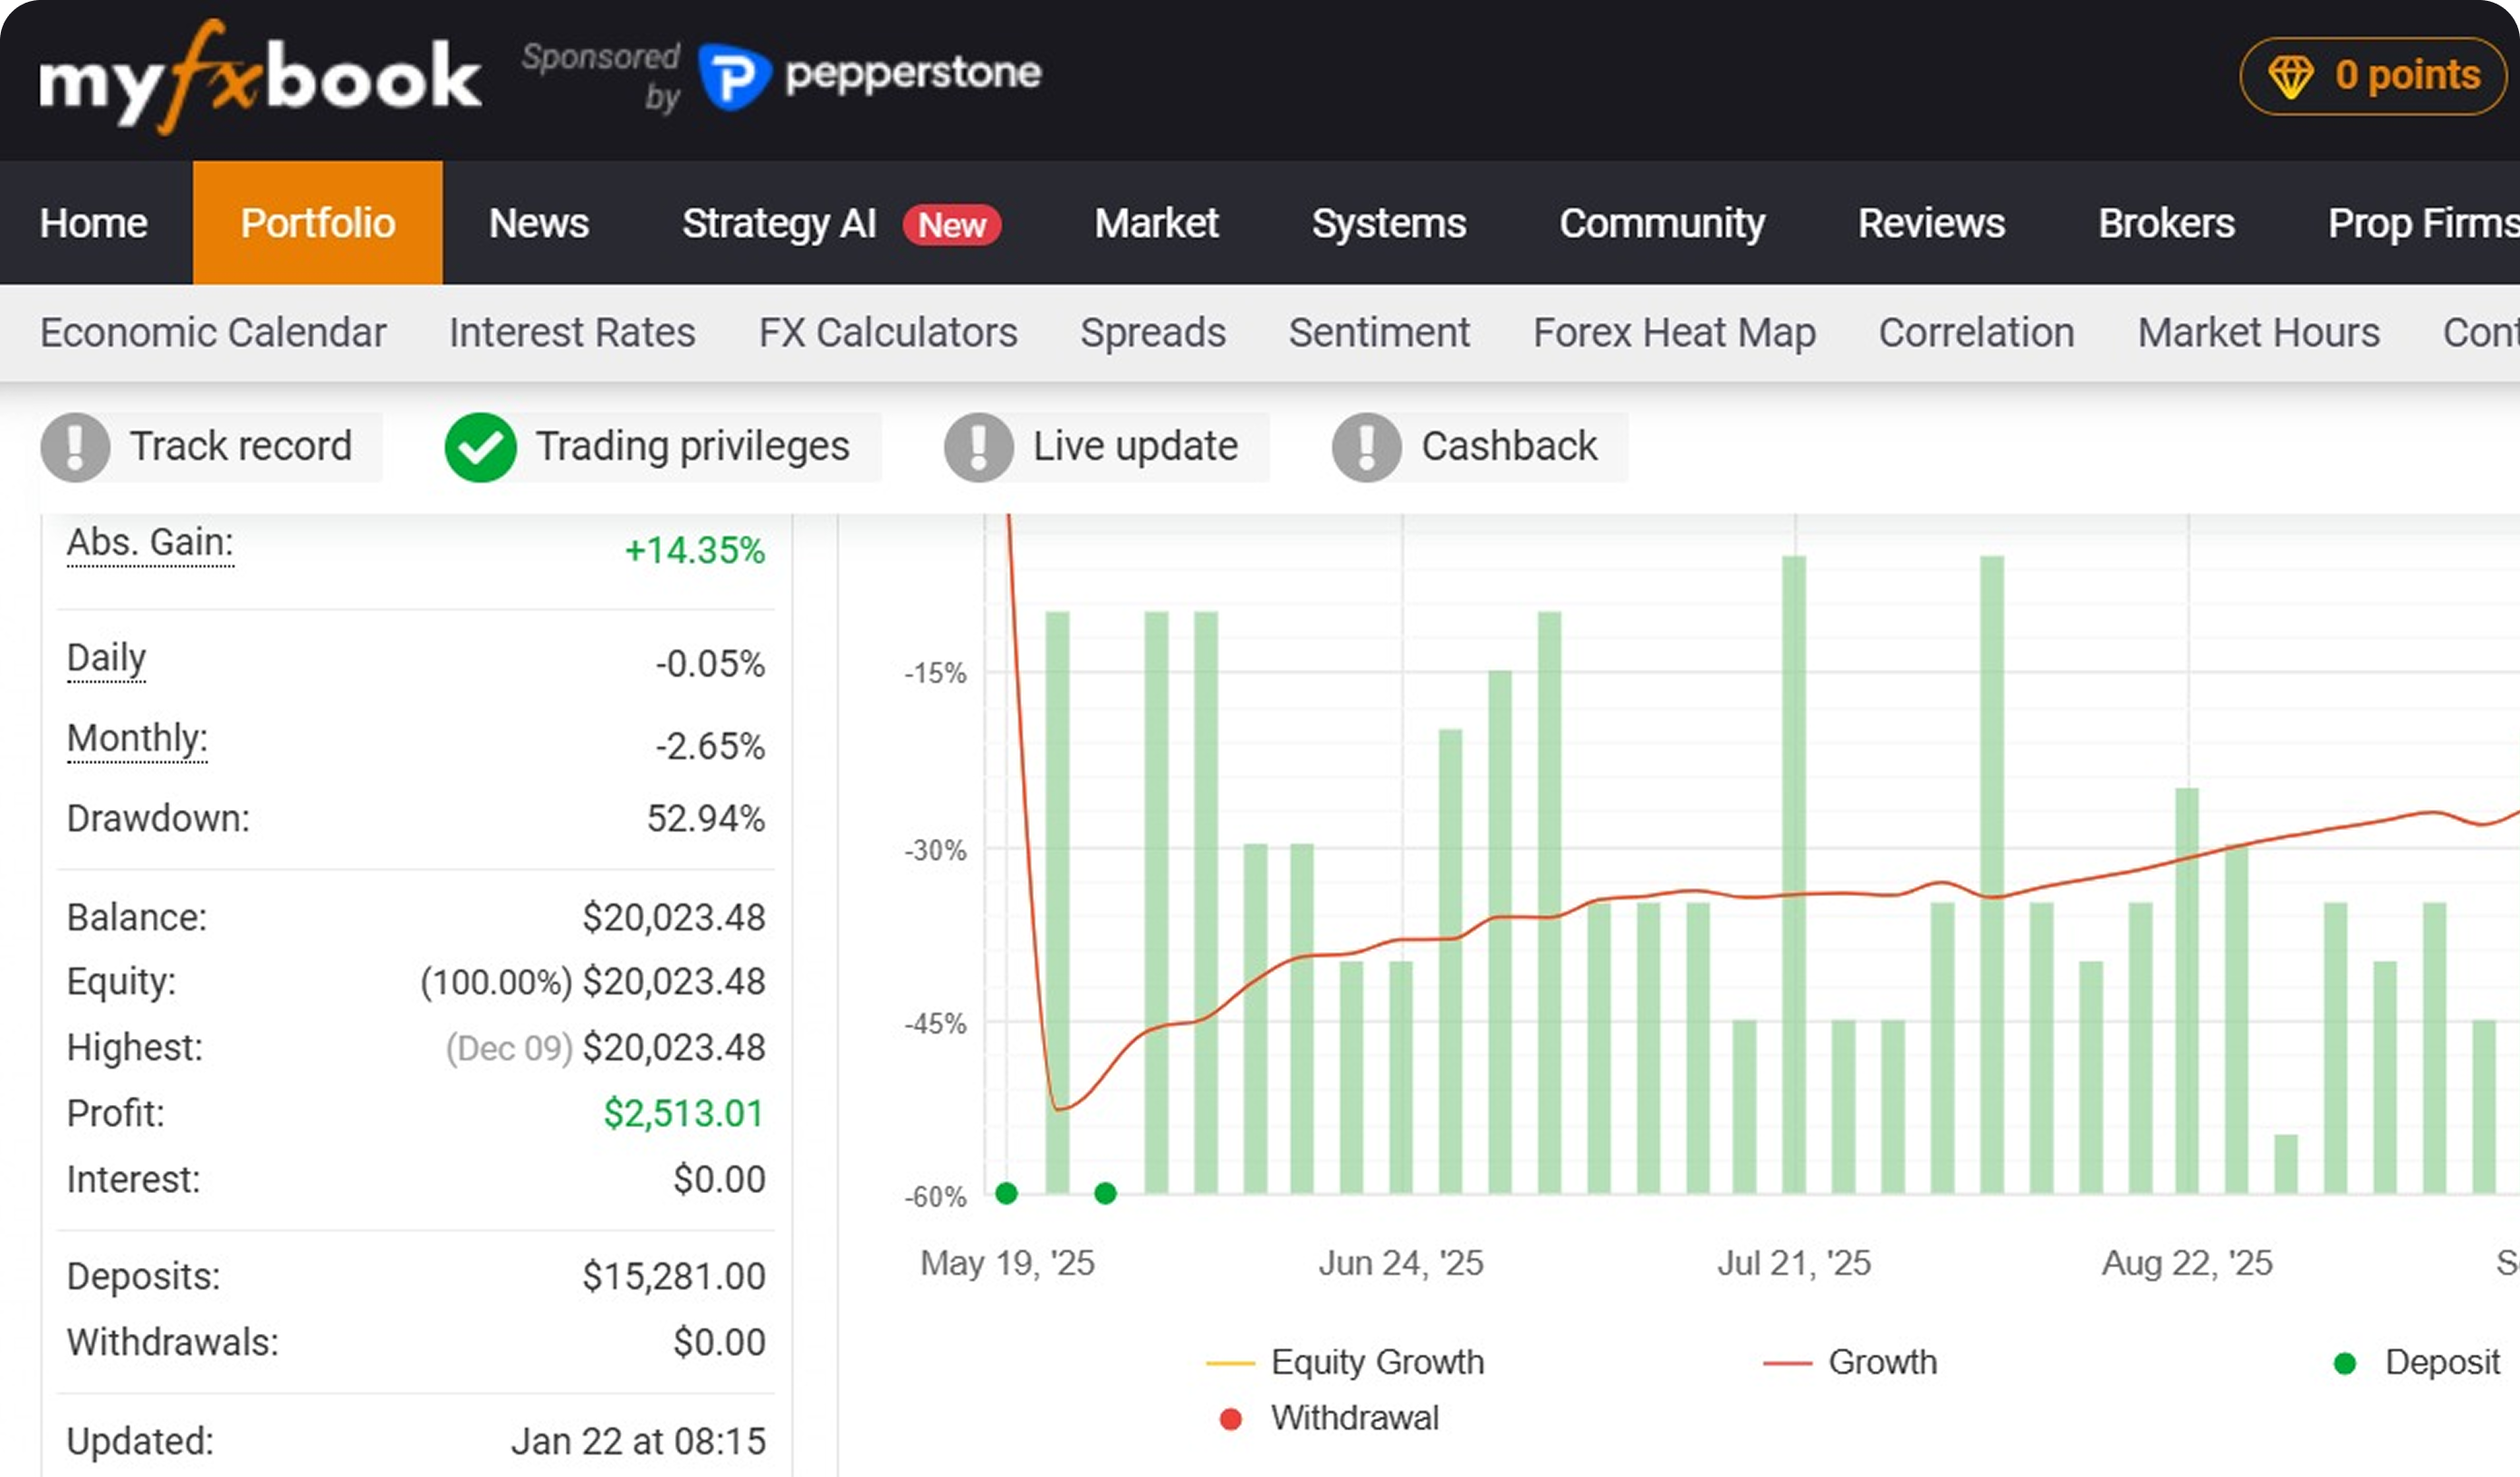The height and width of the screenshot is (1477, 2520).
Task: Click the Cashback warning icon
Action: (1366, 447)
